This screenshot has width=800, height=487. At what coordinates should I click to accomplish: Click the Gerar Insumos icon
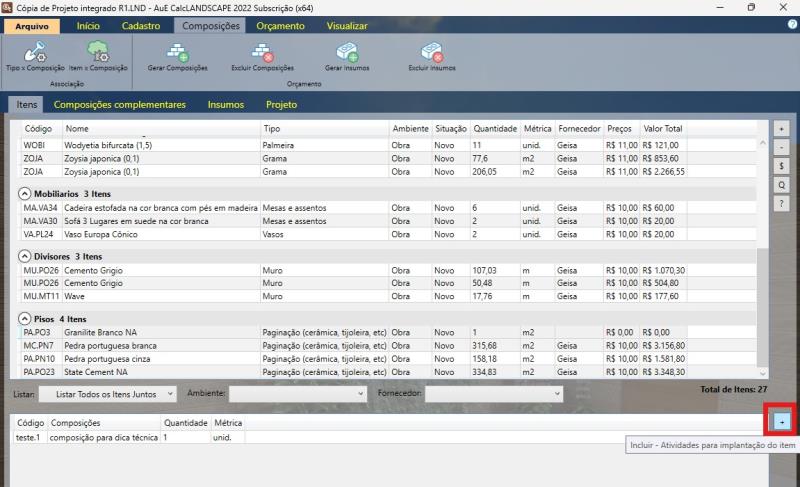[347, 52]
